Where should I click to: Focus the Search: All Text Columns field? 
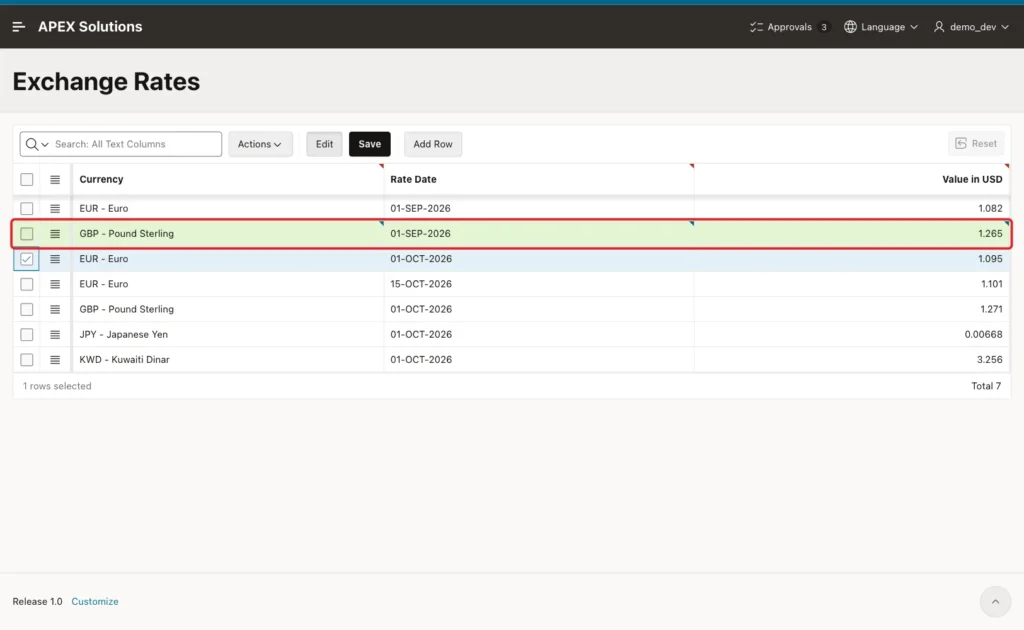coord(136,144)
